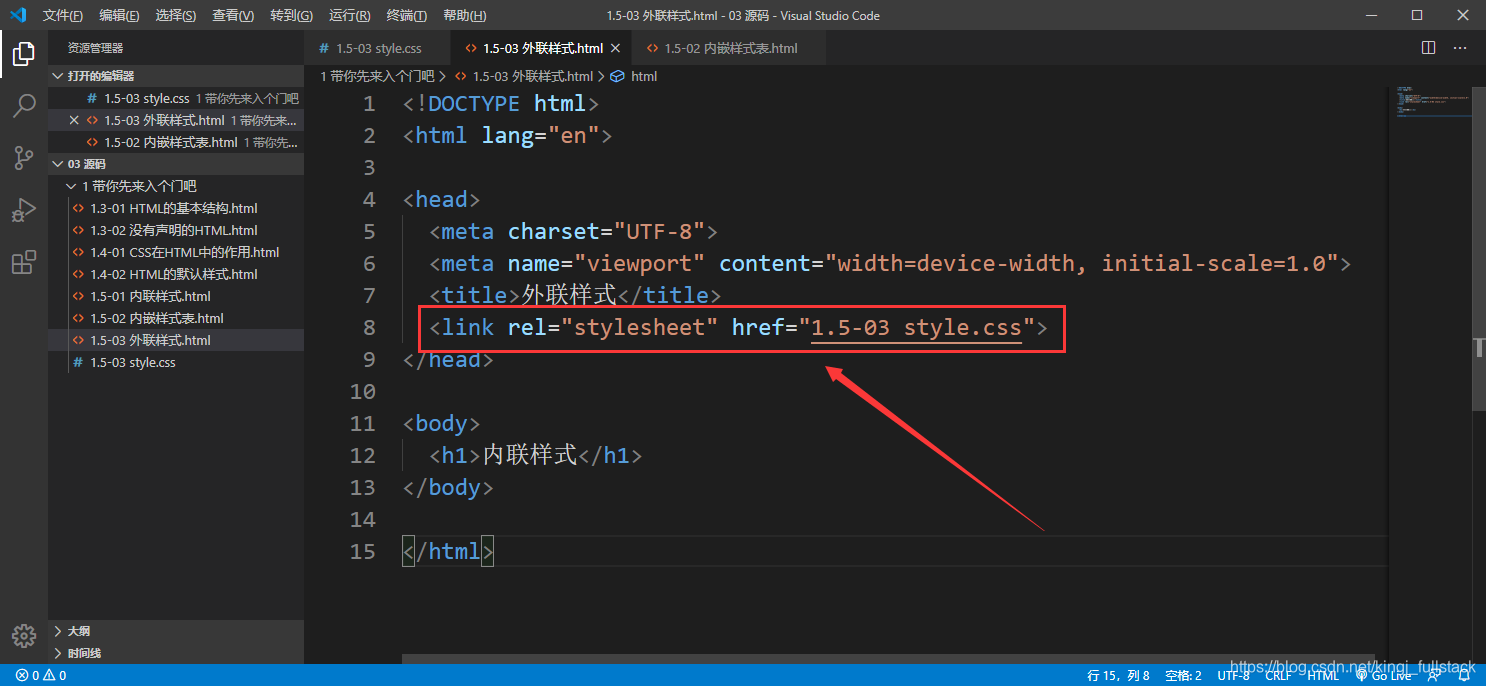Open the 编辑(E) menu
The width and height of the screenshot is (1486, 686).
pos(119,15)
